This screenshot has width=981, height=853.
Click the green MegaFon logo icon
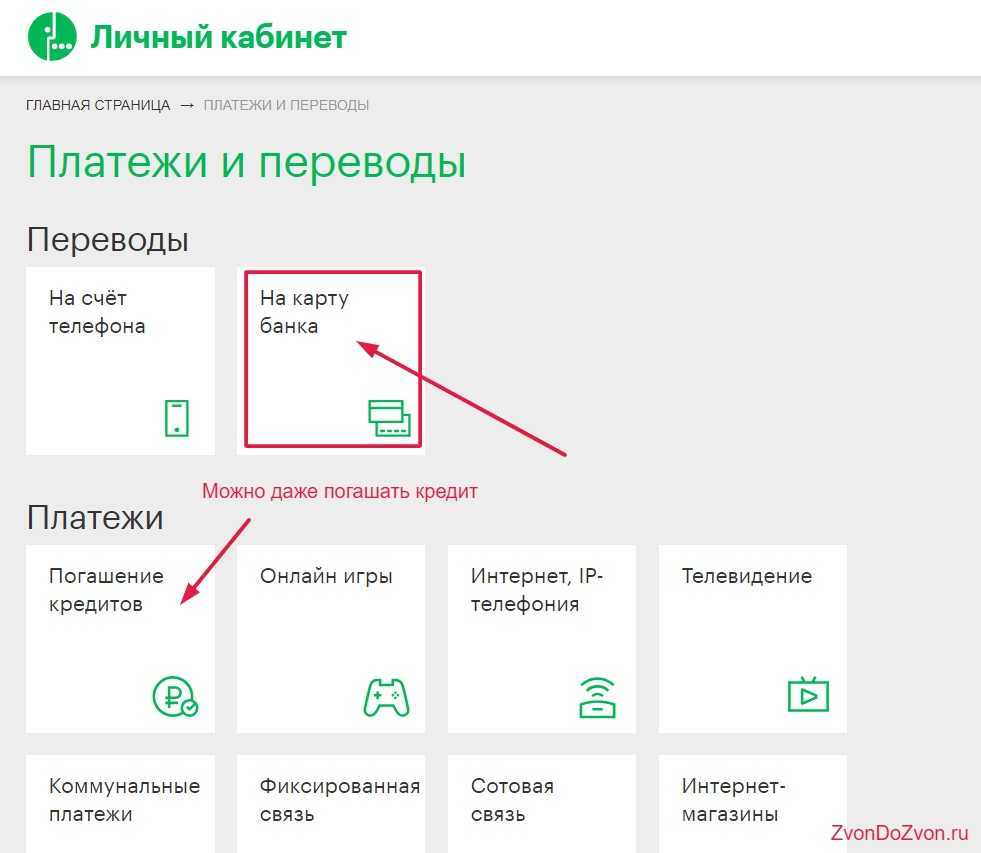coord(52,38)
